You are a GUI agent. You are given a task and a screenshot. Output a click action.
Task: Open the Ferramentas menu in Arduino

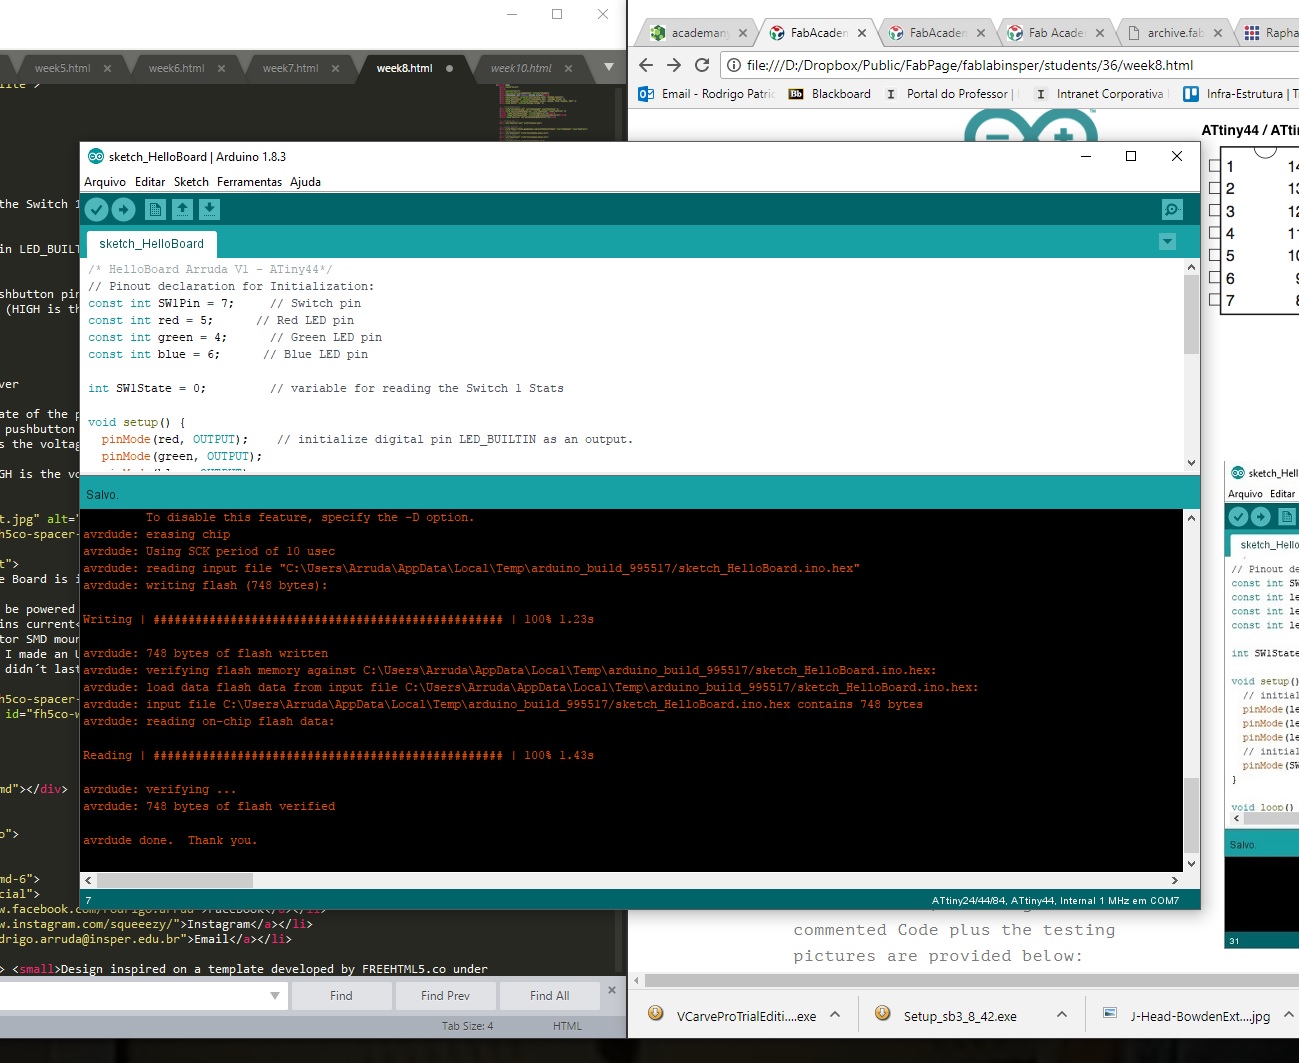coord(249,182)
